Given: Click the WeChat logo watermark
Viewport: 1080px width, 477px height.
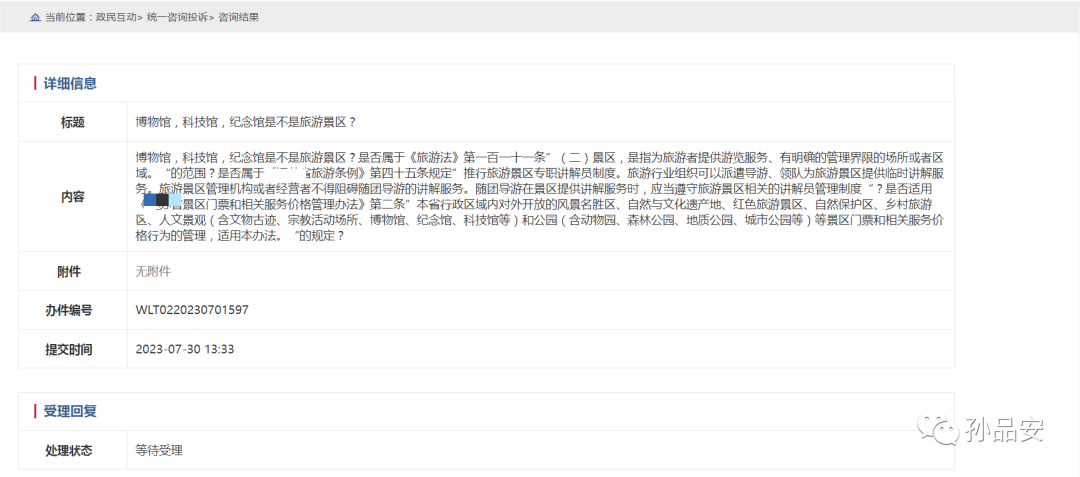Looking at the screenshot, I should (942, 430).
